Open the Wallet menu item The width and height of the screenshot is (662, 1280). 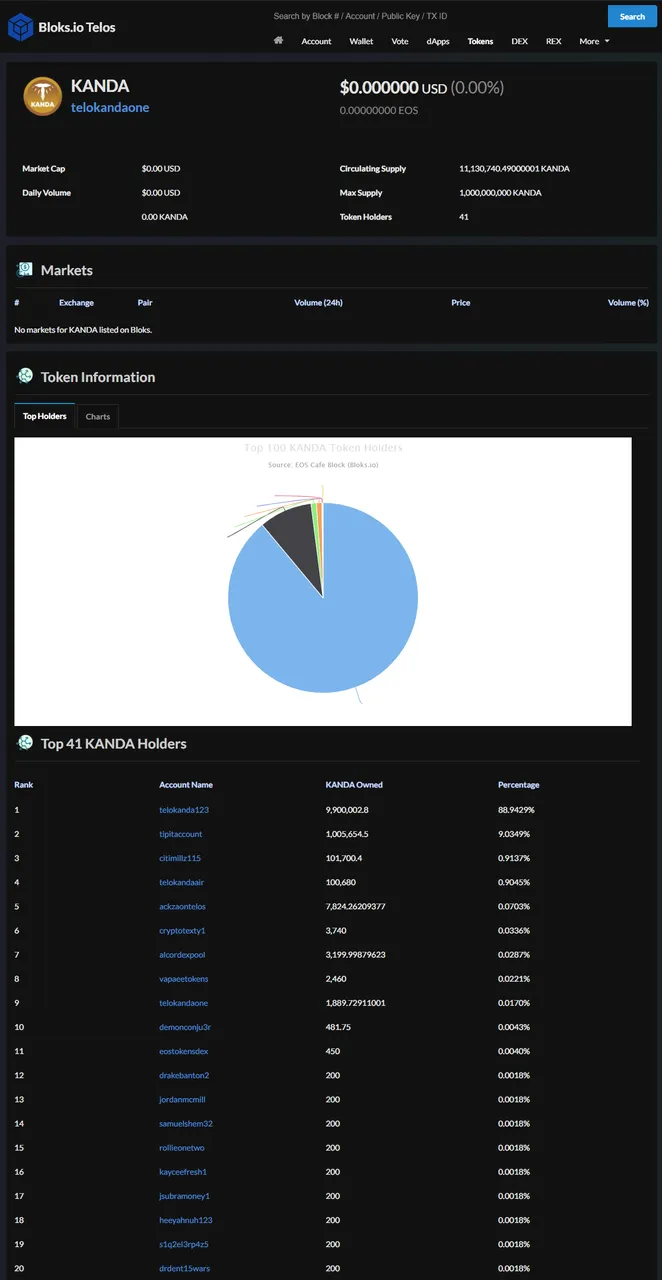point(361,41)
